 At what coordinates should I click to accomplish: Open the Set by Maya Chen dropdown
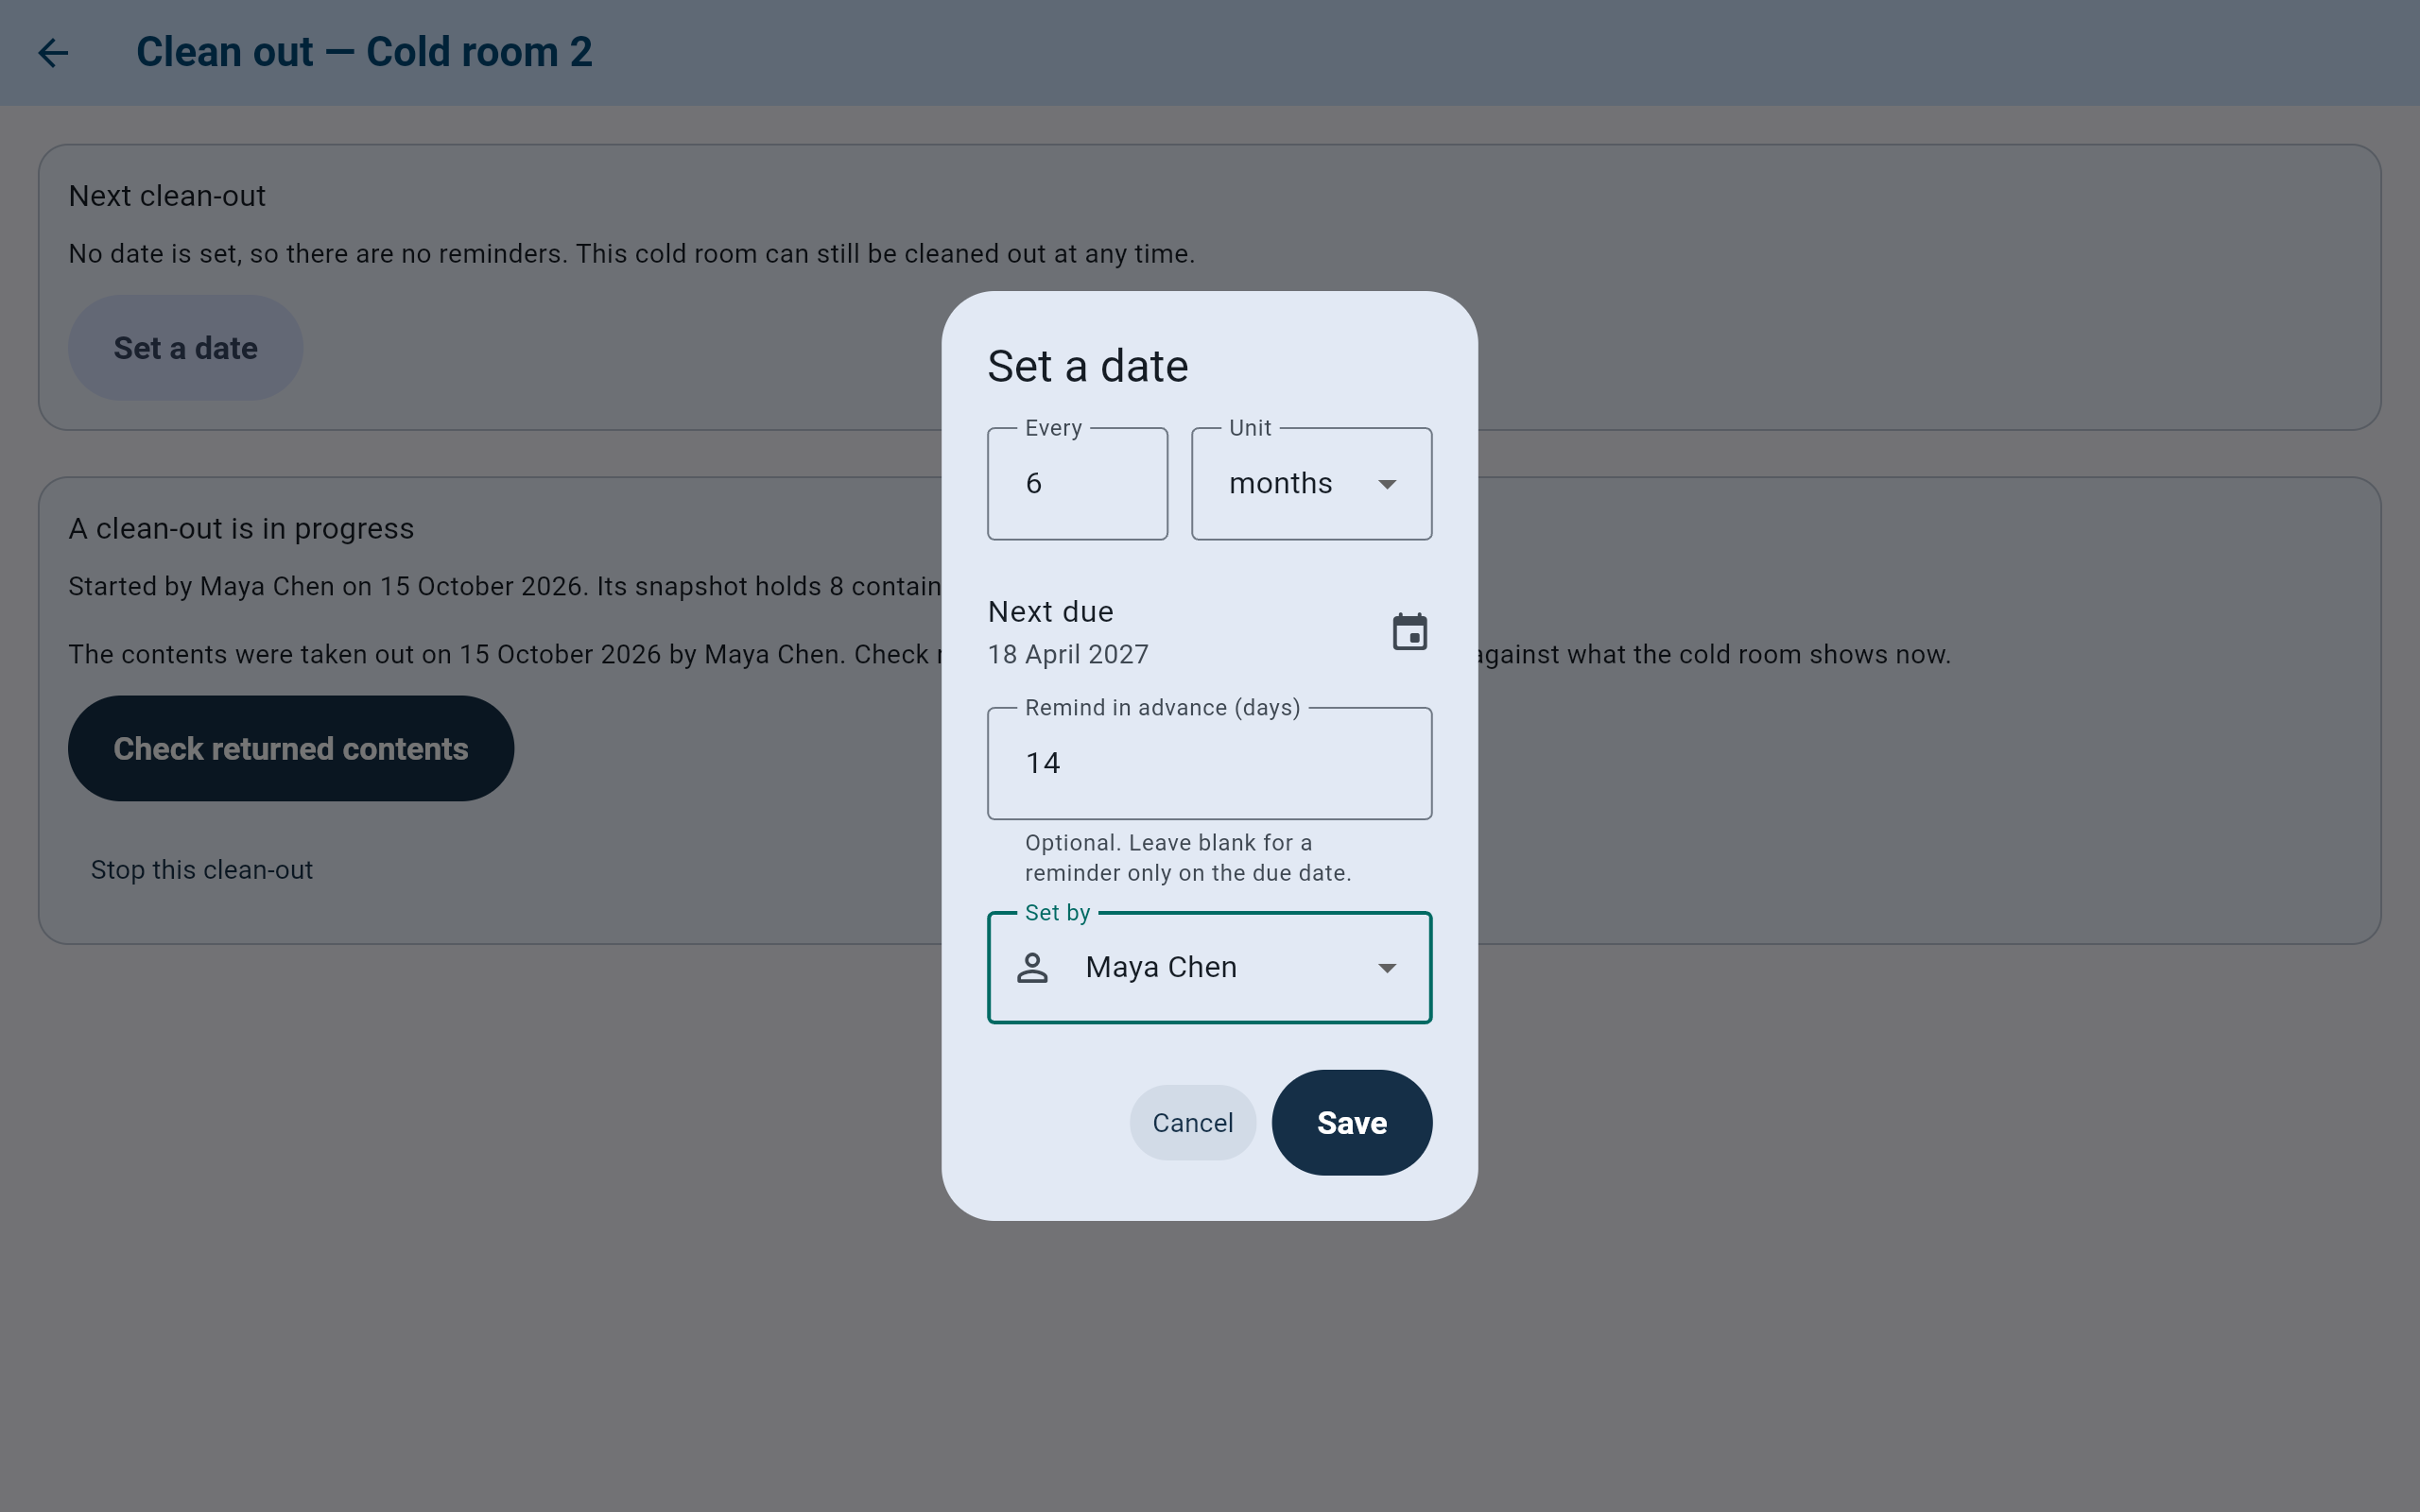[1209, 967]
